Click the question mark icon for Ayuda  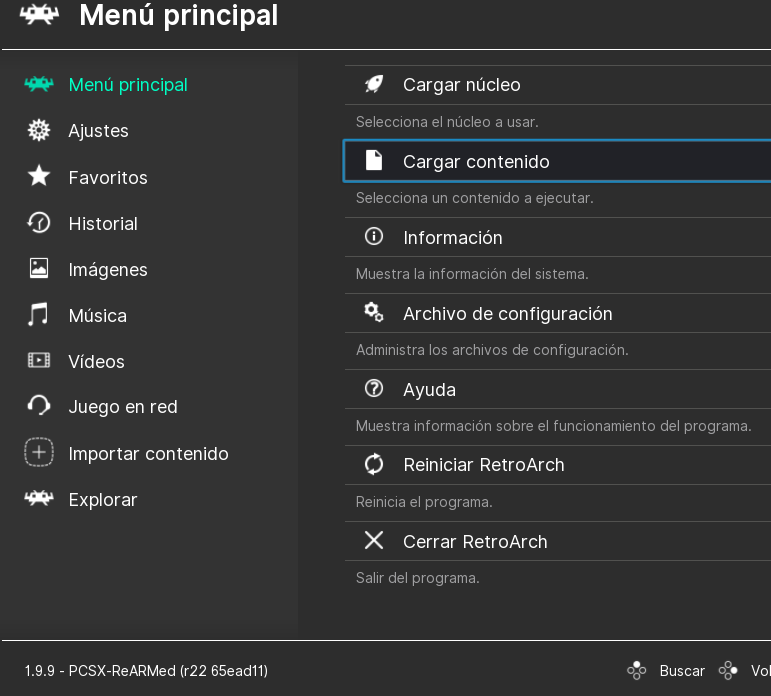click(374, 389)
